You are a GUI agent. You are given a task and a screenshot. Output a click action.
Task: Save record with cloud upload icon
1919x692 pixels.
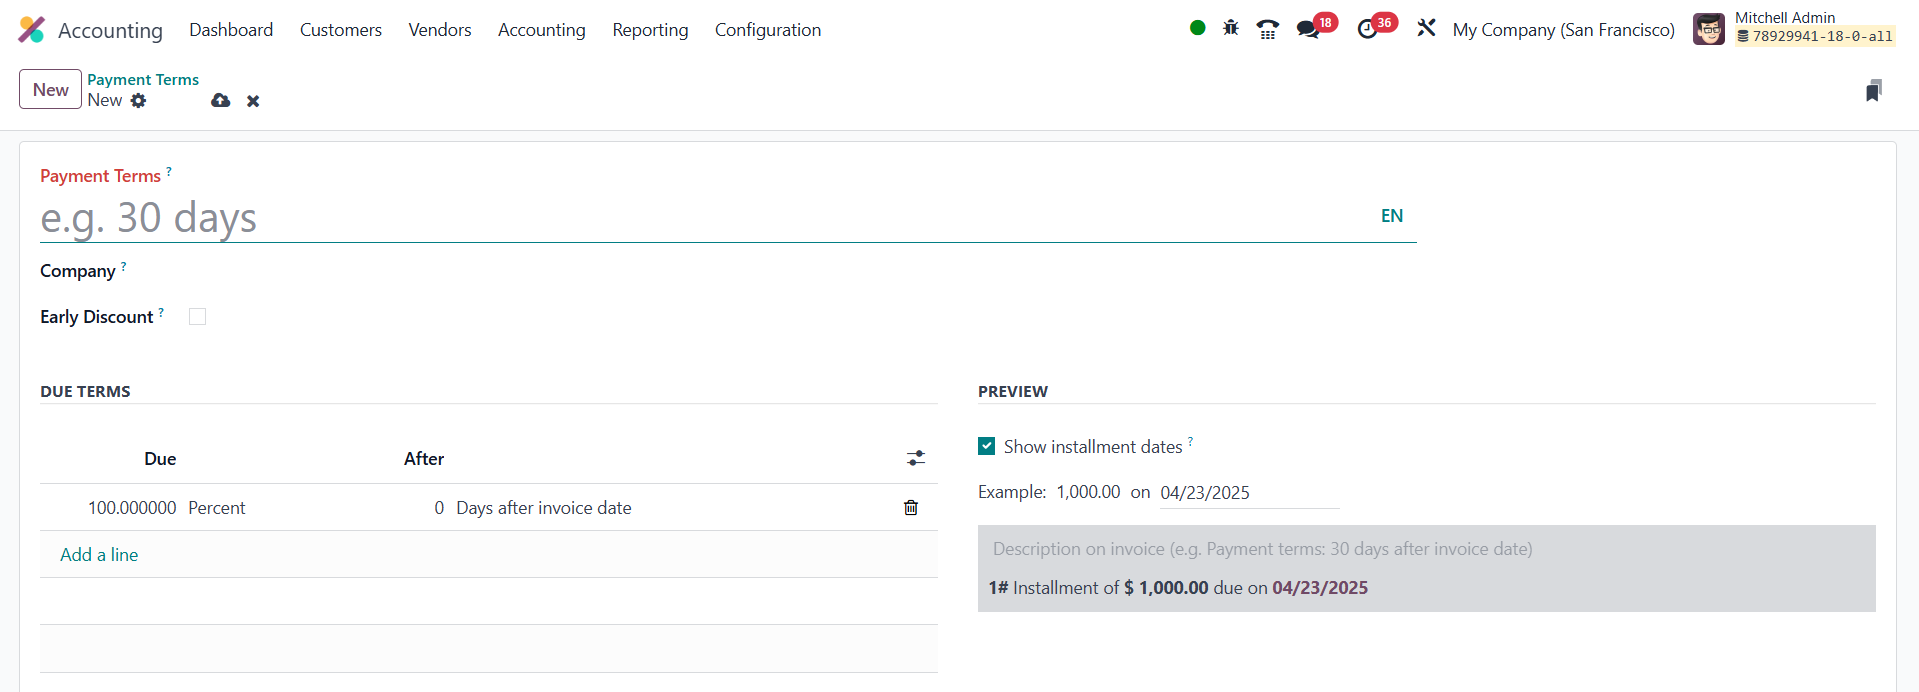[221, 101]
